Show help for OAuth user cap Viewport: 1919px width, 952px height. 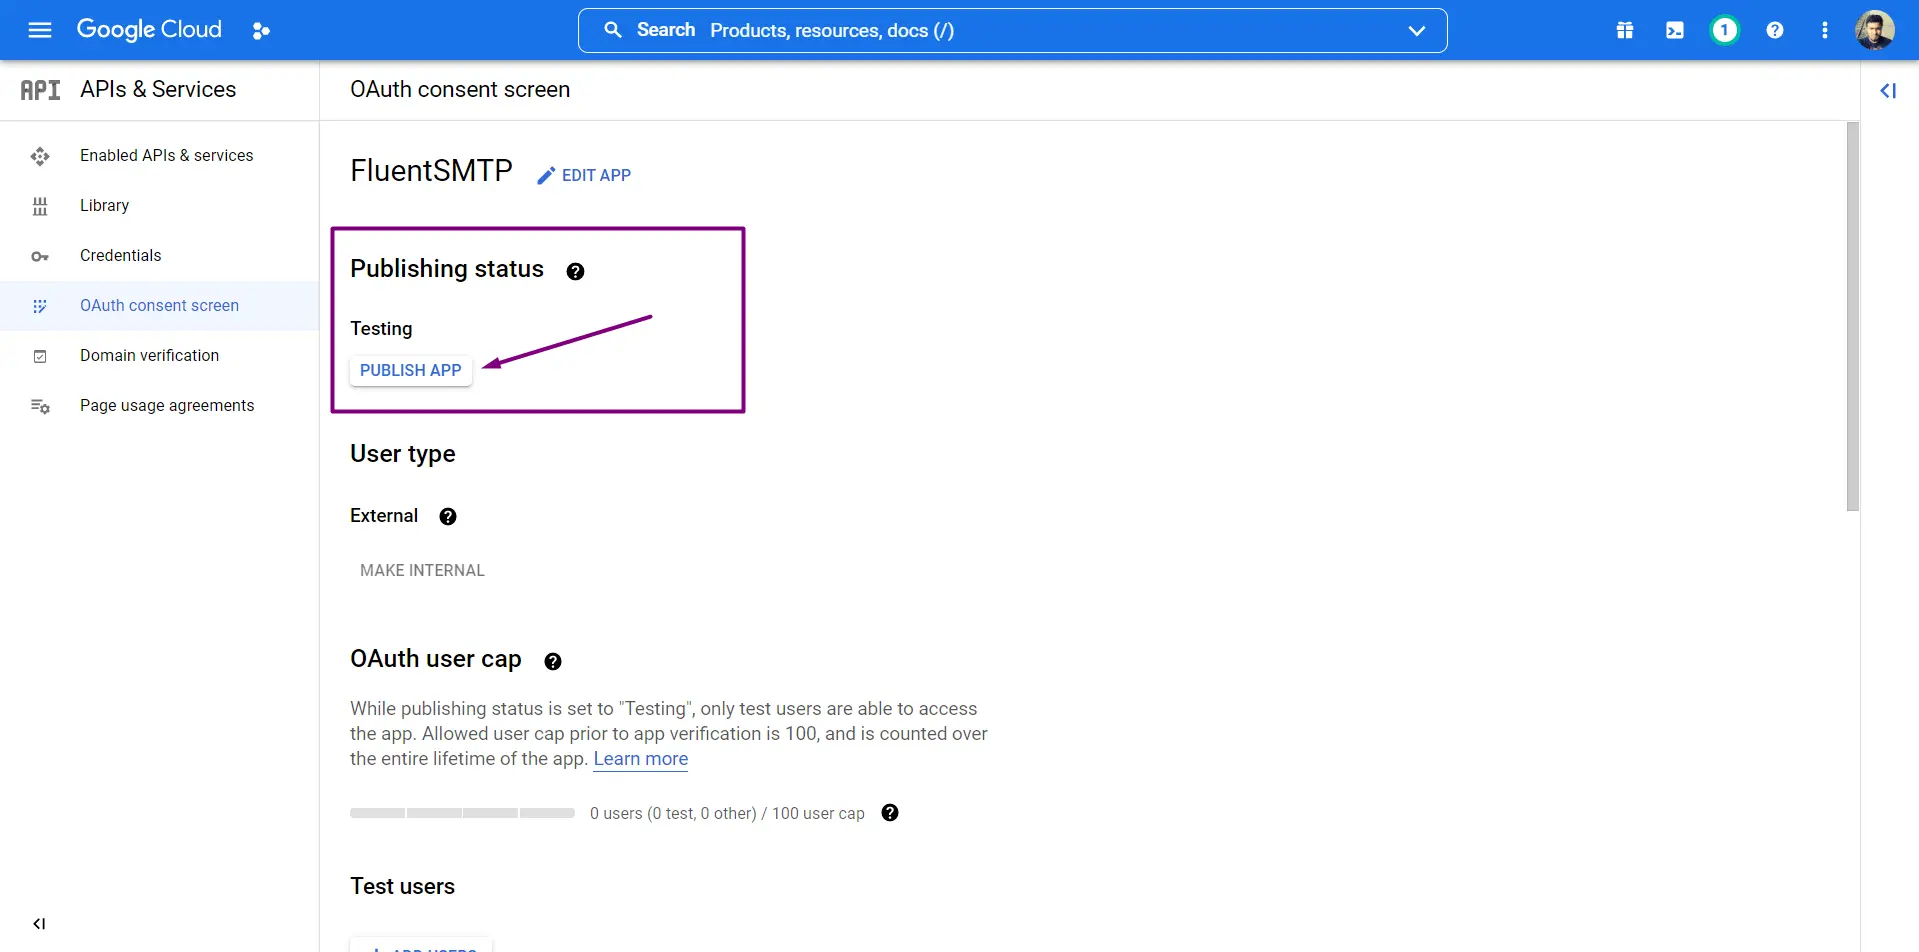coord(553,661)
